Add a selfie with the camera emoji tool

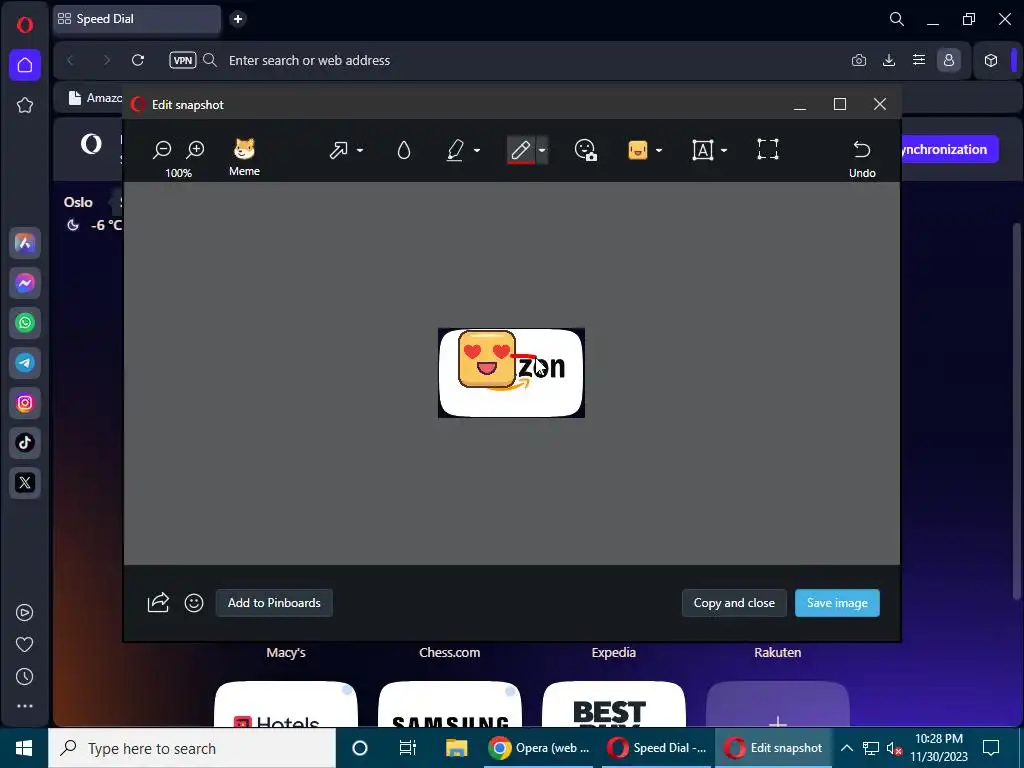585,150
